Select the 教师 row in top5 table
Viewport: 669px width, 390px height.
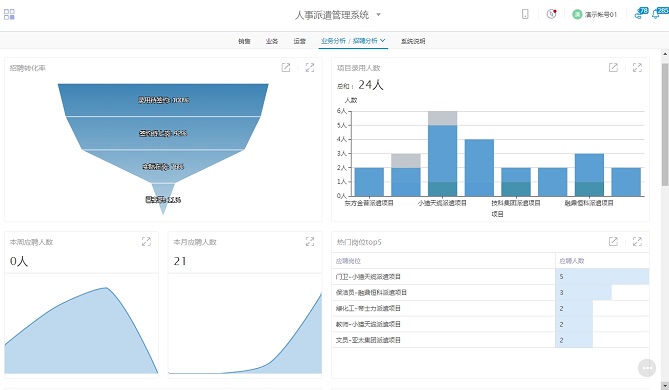490,324
